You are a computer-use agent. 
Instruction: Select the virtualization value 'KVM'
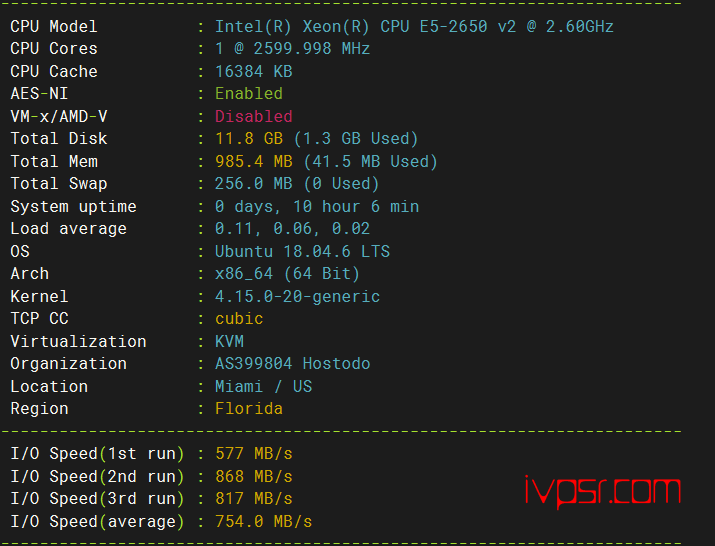(229, 341)
